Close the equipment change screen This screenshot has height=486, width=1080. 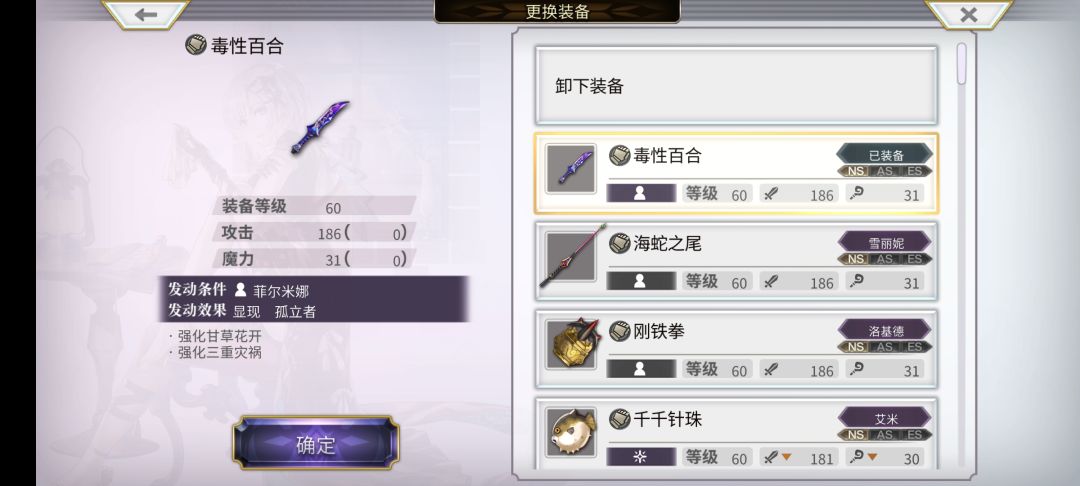968,14
